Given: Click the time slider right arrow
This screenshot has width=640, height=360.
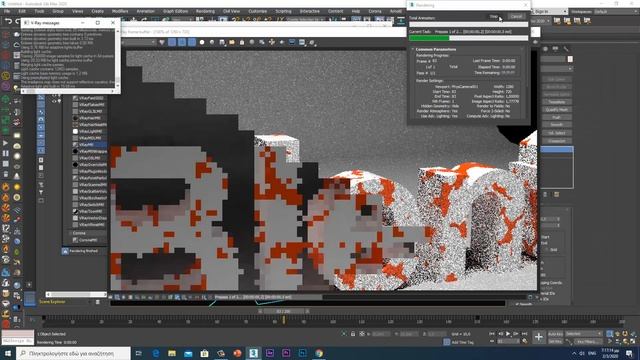Looking at the screenshot, I should 308,311.
